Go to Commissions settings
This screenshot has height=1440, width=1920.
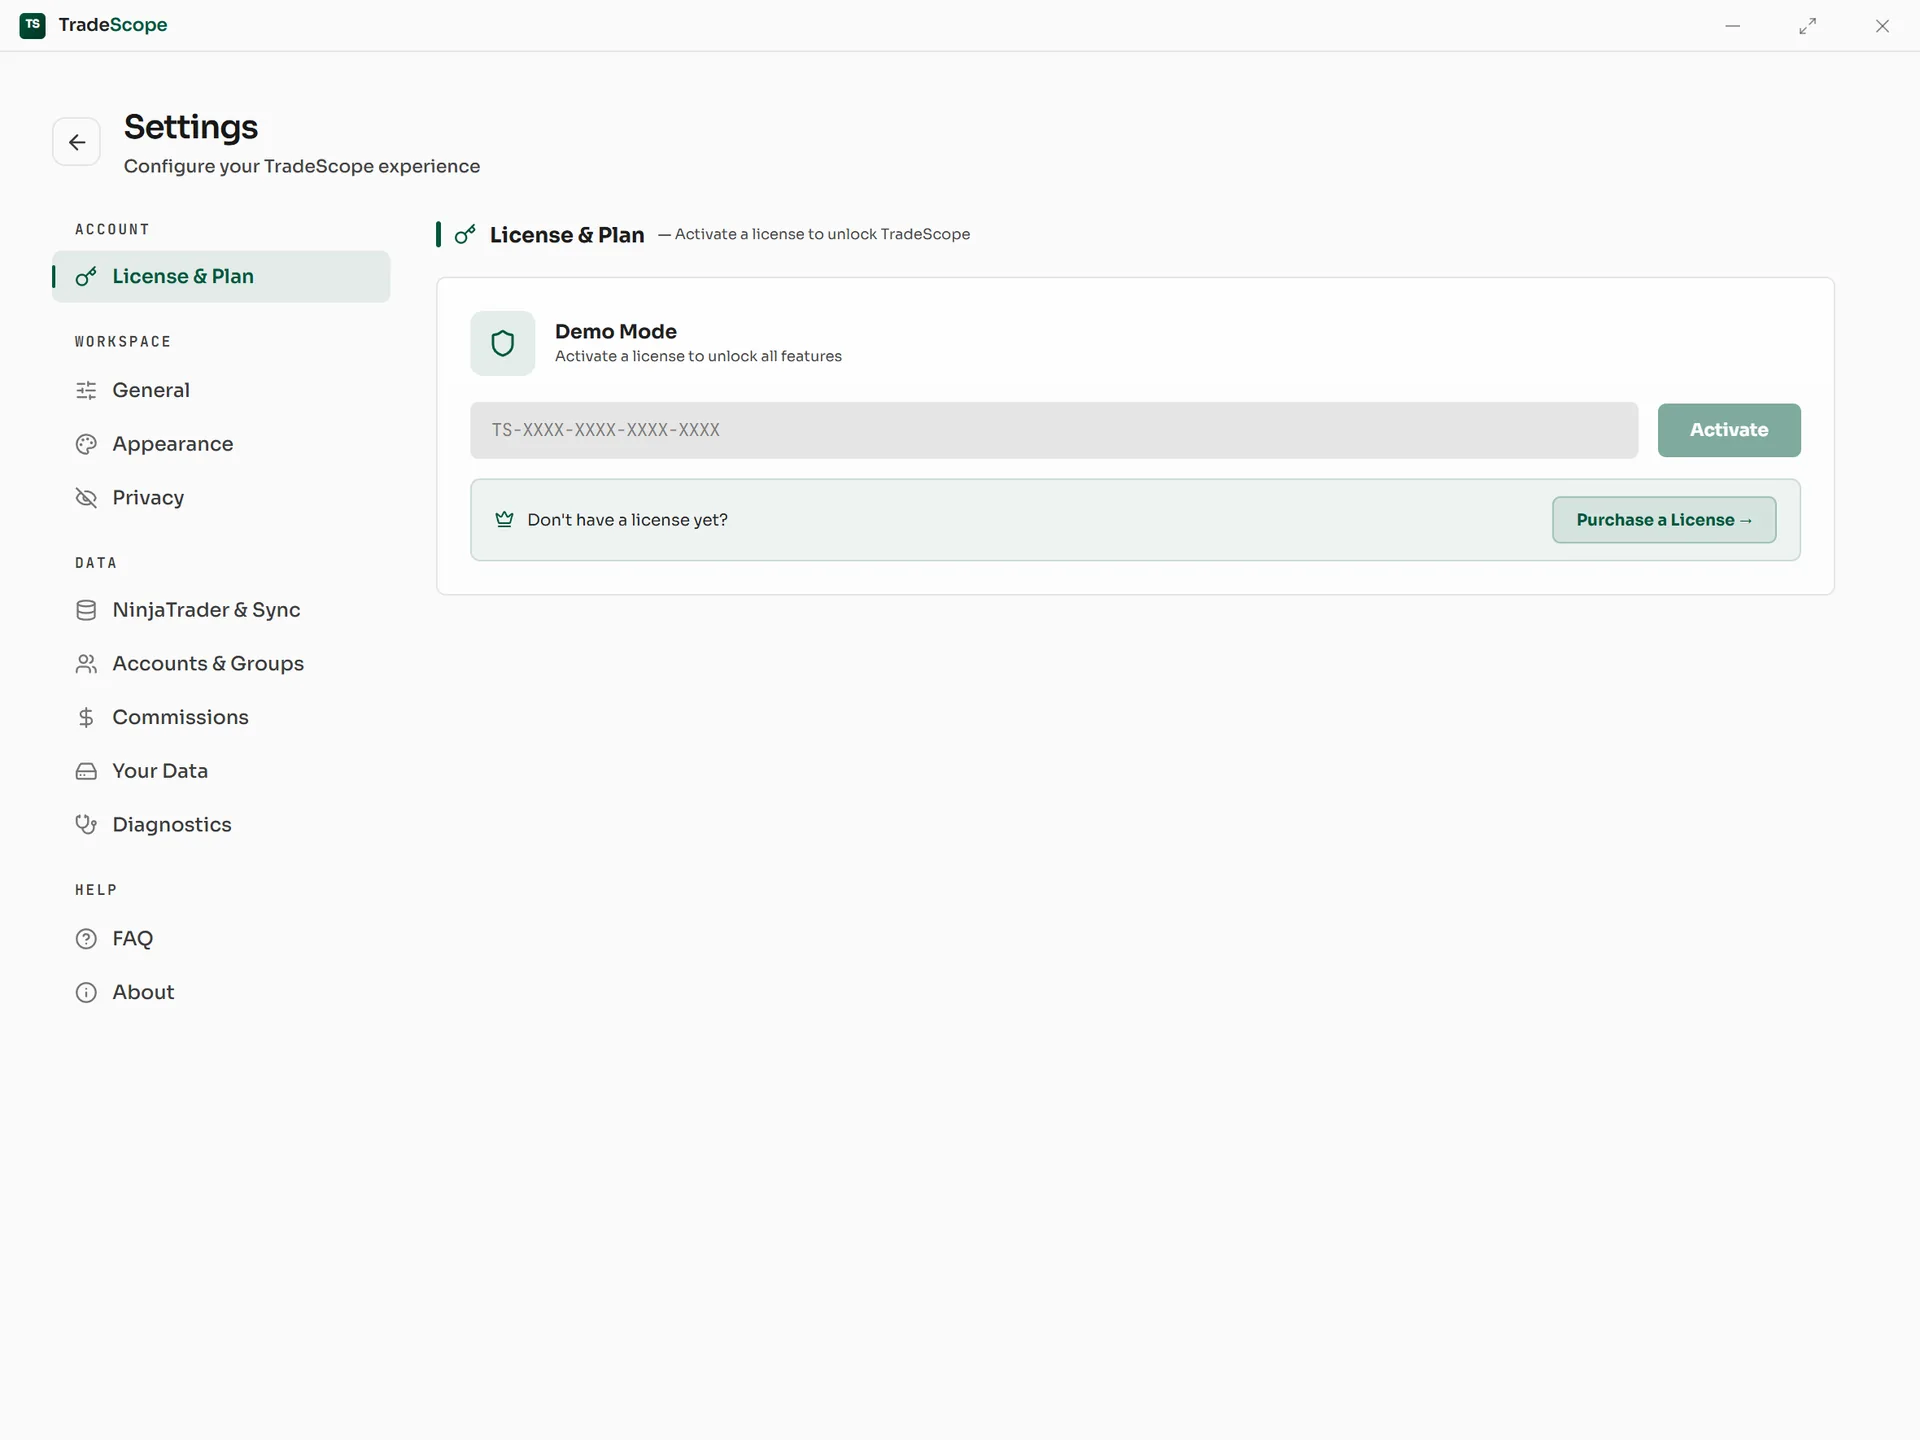click(221, 717)
